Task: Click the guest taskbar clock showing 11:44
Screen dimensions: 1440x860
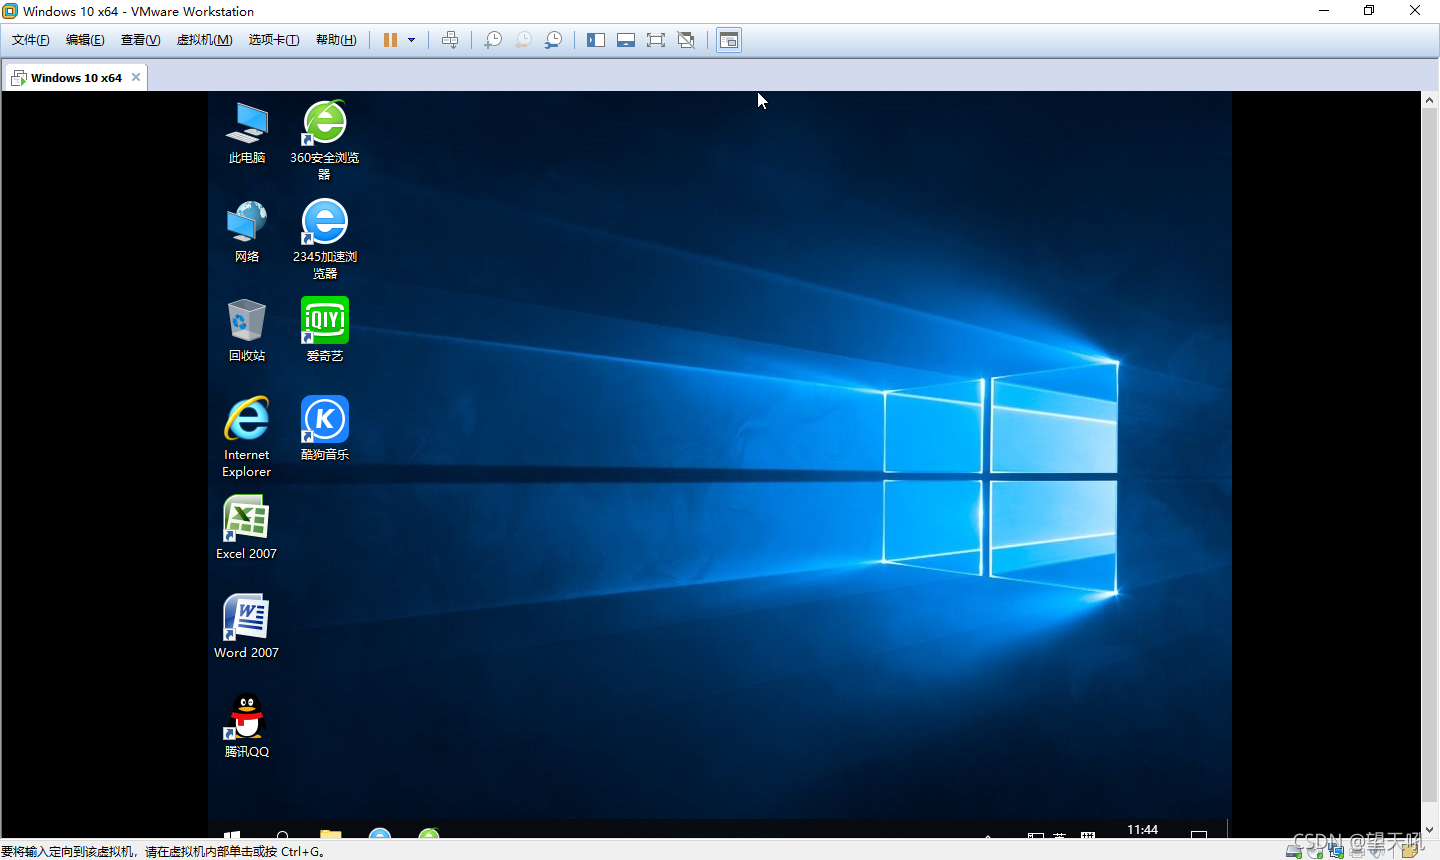Action: (x=1142, y=830)
